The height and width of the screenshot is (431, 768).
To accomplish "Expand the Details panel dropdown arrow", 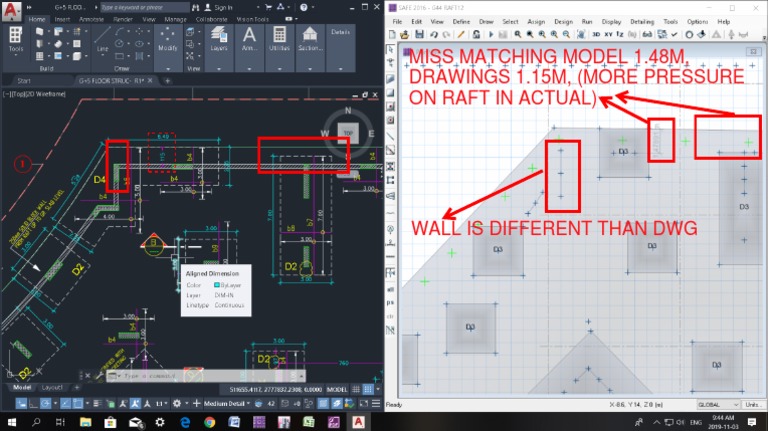I will point(340,69).
